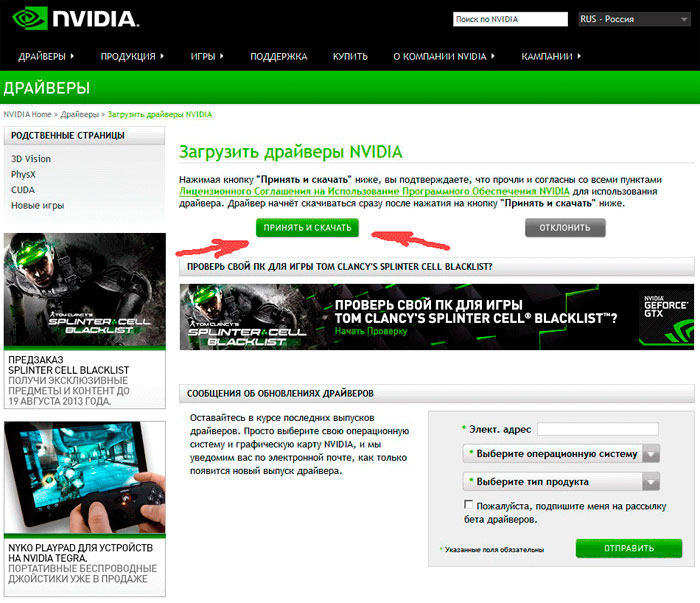Click the Splinter Cell PC check banner
This screenshot has width=700, height=603.
(437, 317)
